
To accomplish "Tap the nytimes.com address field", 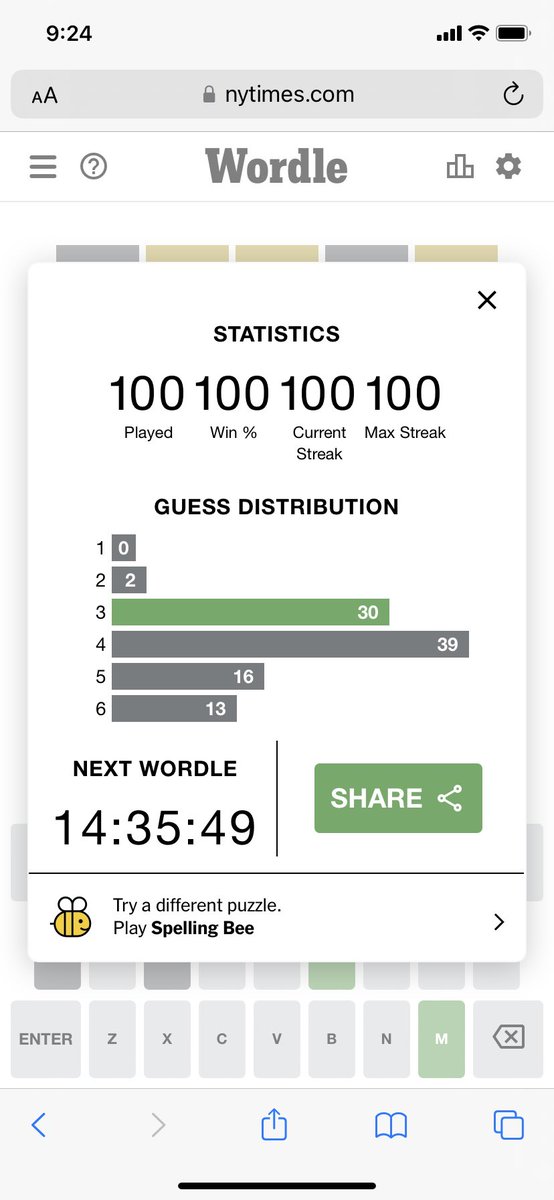I will [277, 95].
